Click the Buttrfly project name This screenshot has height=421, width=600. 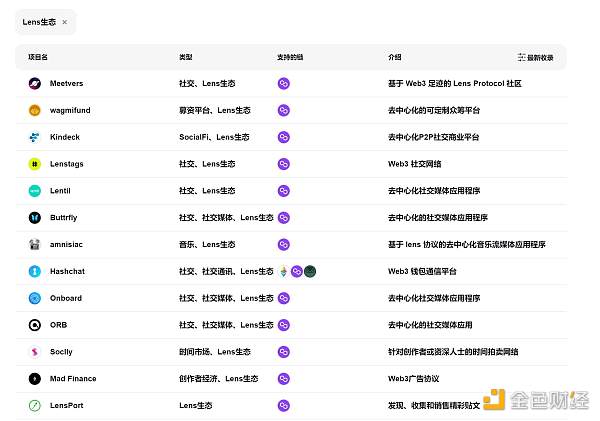[64, 217]
